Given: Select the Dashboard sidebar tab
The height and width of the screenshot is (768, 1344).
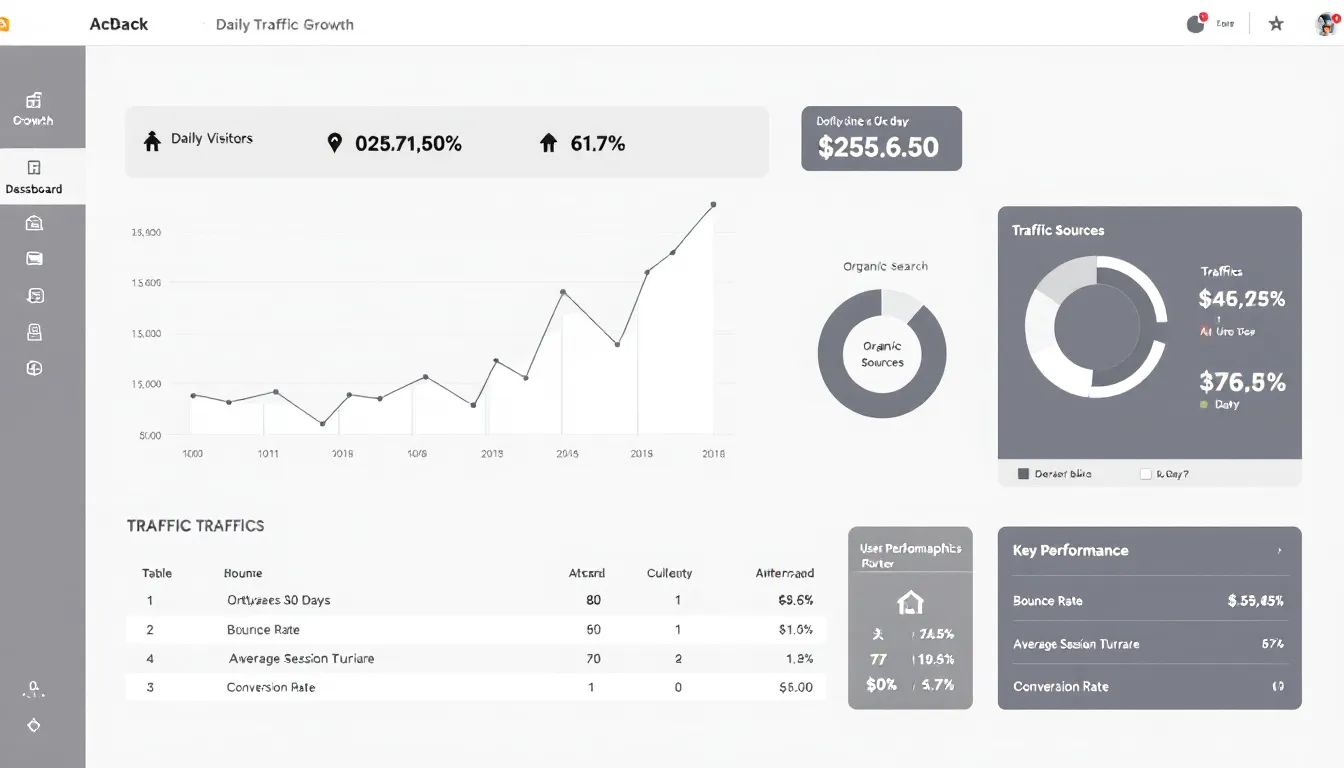Looking at the screenshot, I should (34, 177).
